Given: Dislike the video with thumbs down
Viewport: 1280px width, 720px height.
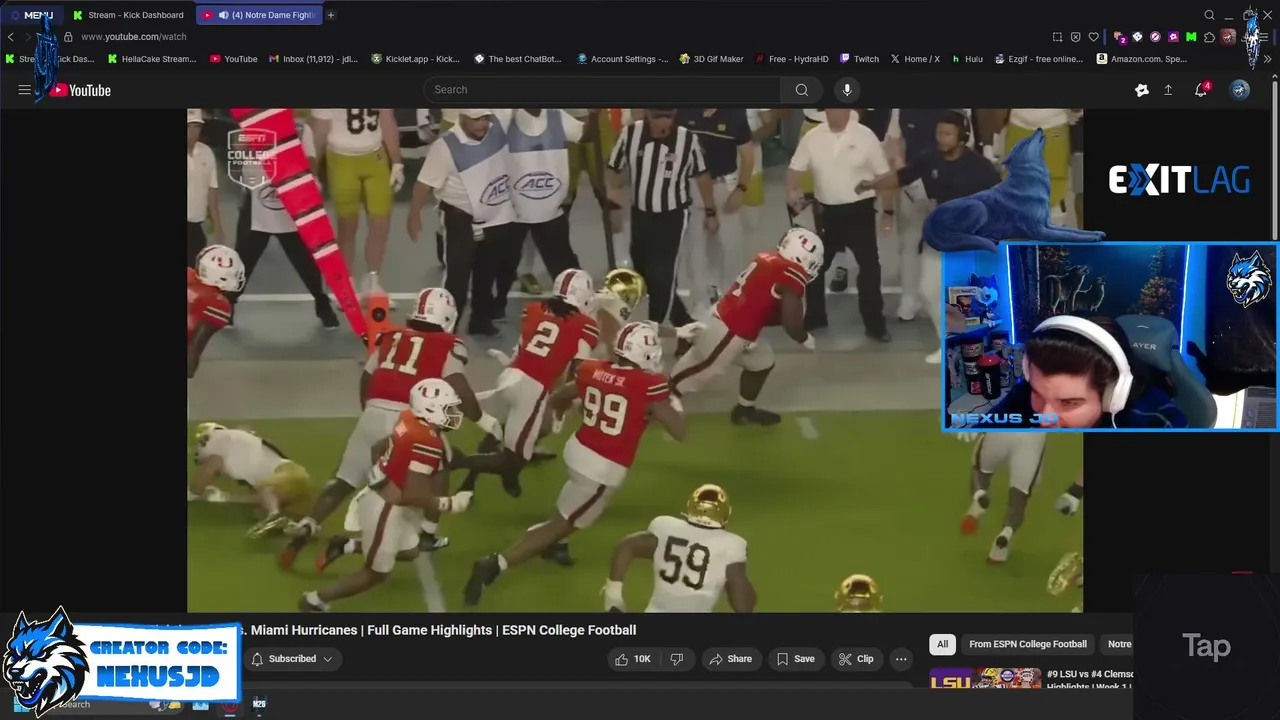Looking at the screenshot, I should tap(677, 659).
